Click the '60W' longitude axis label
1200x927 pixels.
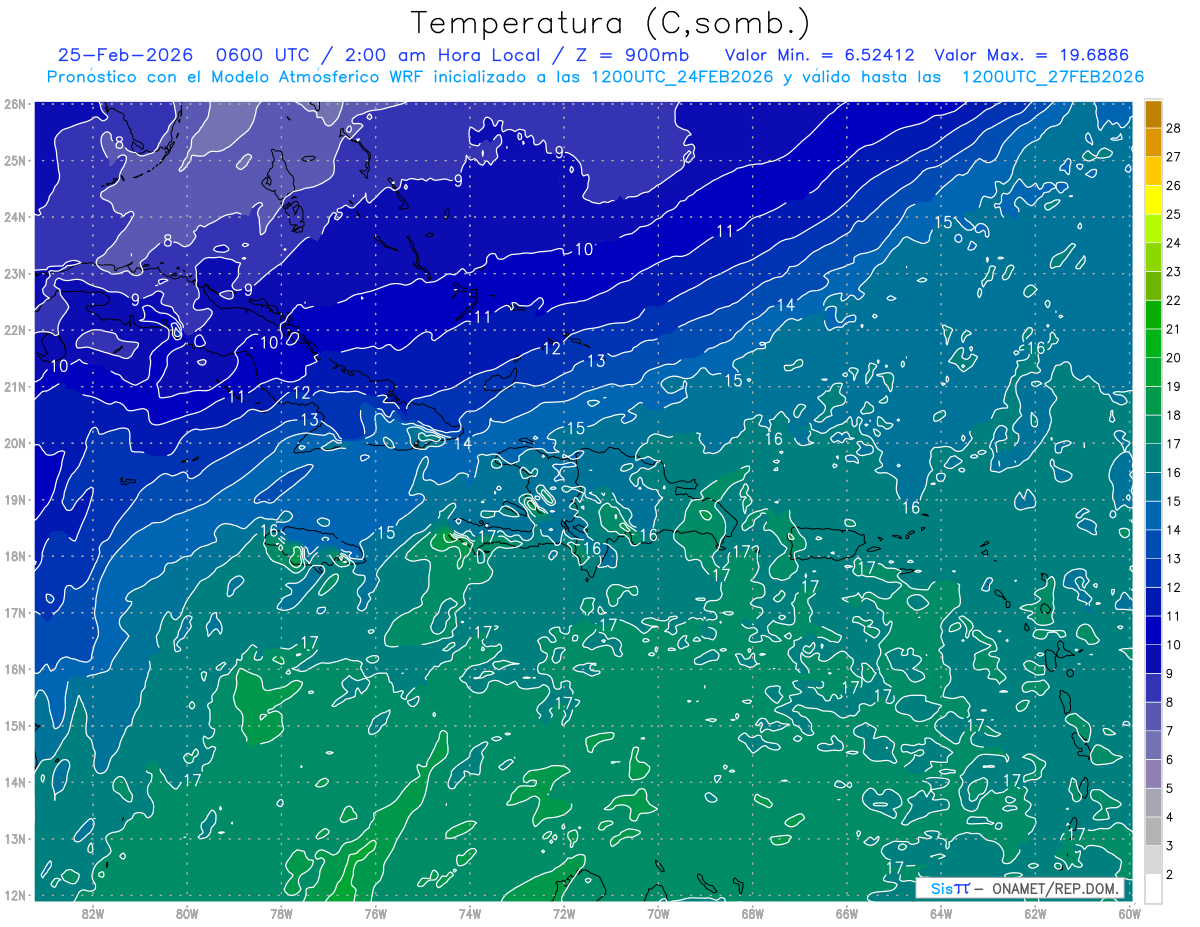1130,913
